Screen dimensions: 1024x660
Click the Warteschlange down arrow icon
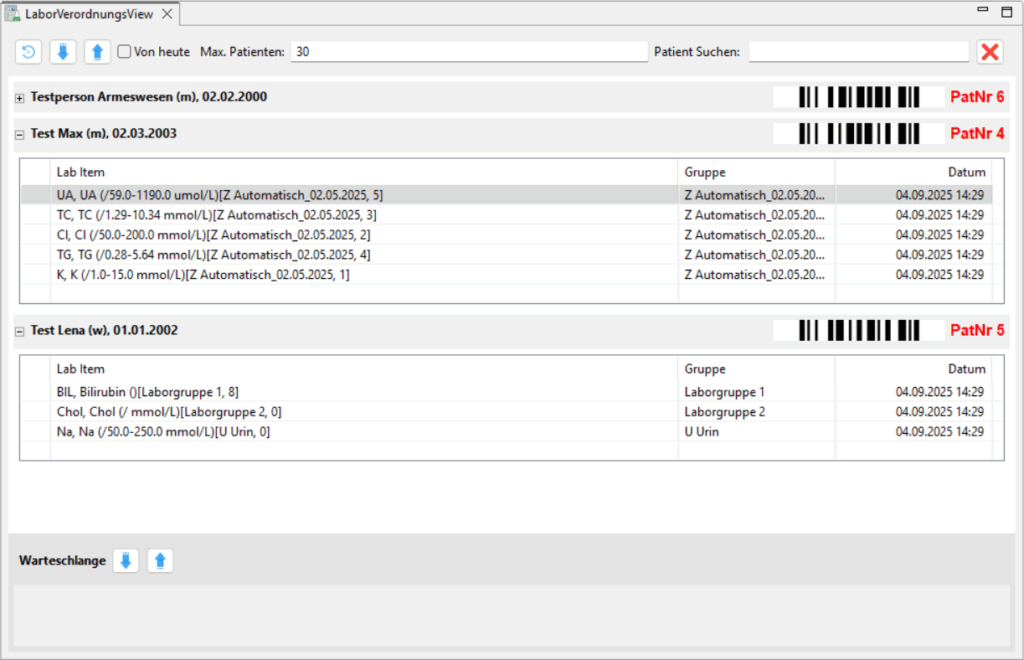tap(125, 561)
